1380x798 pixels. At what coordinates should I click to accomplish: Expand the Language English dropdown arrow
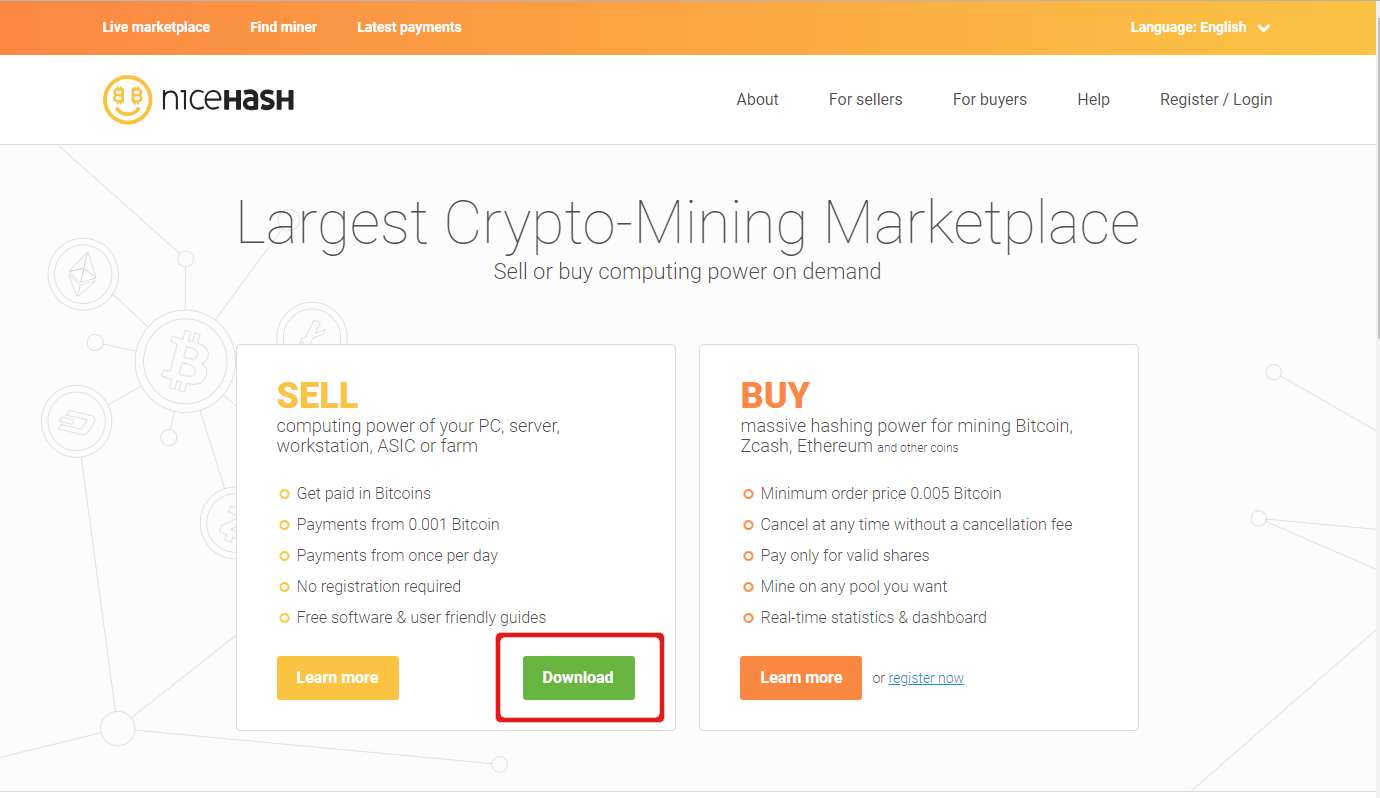[x=1264, y=28]
